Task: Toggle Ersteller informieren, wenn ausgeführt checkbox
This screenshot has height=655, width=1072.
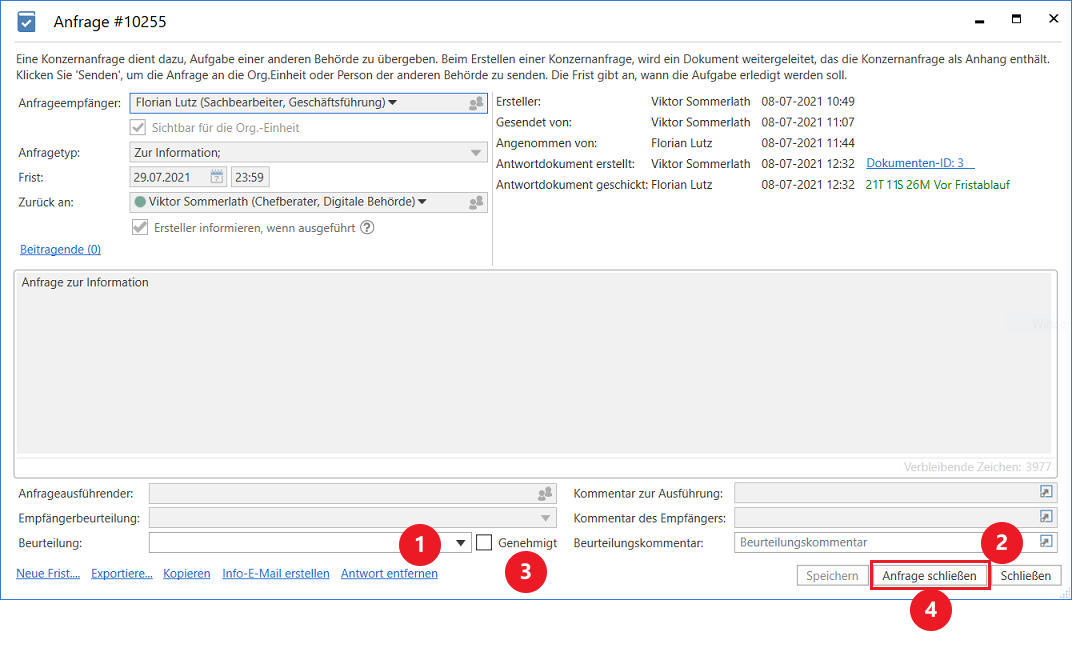Action: (139, 228)
